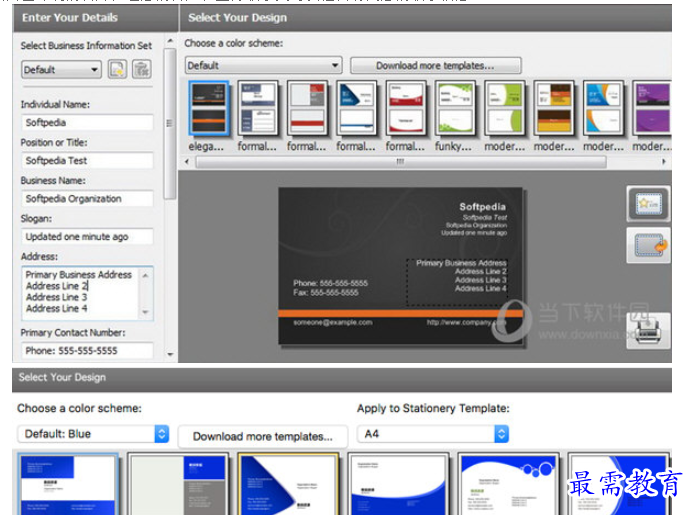Viewport: 691px width, 515px height.
Task: Select the modern green curve template thumbnail
Action: click(x=505, y=108)
